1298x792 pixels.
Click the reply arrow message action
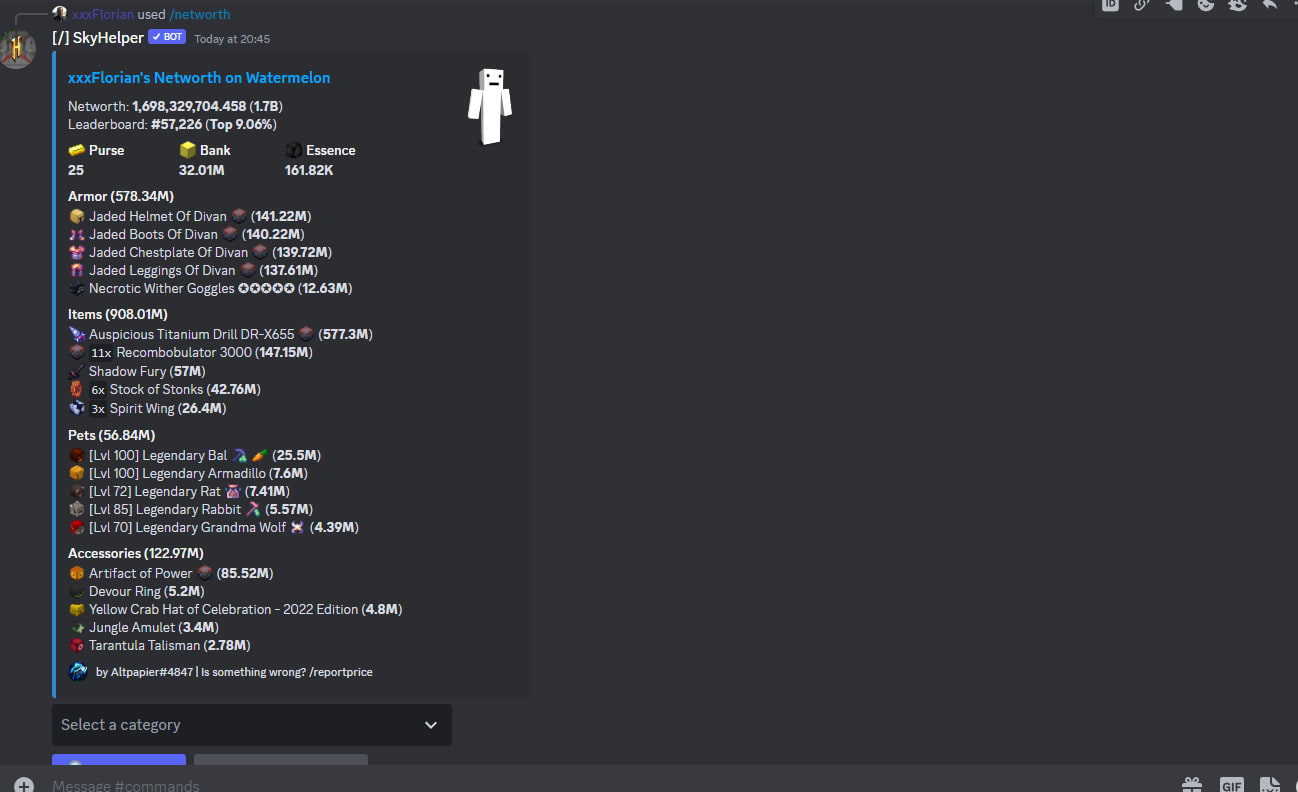click(1270, 5)
